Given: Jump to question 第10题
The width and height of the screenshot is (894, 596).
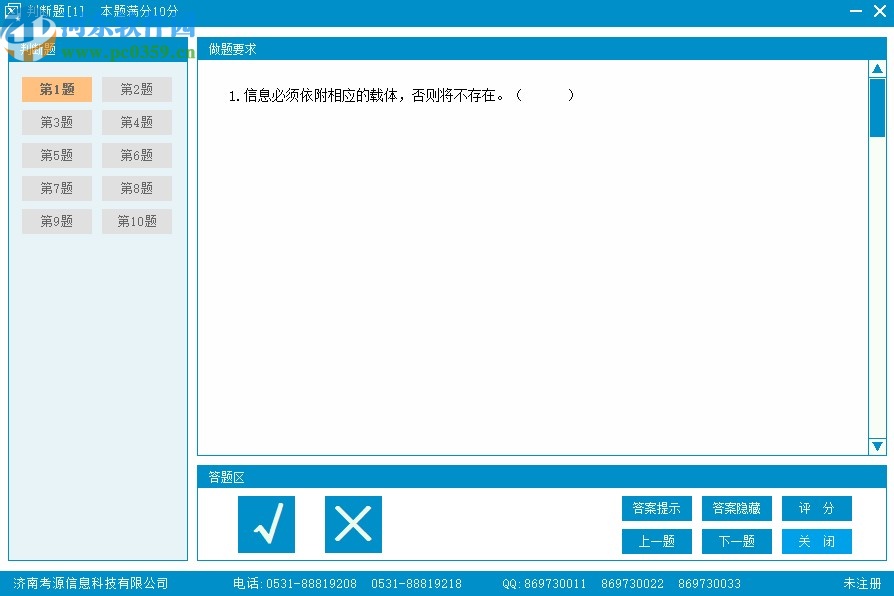Looking at the screenshot, I should tap(136, 221).
